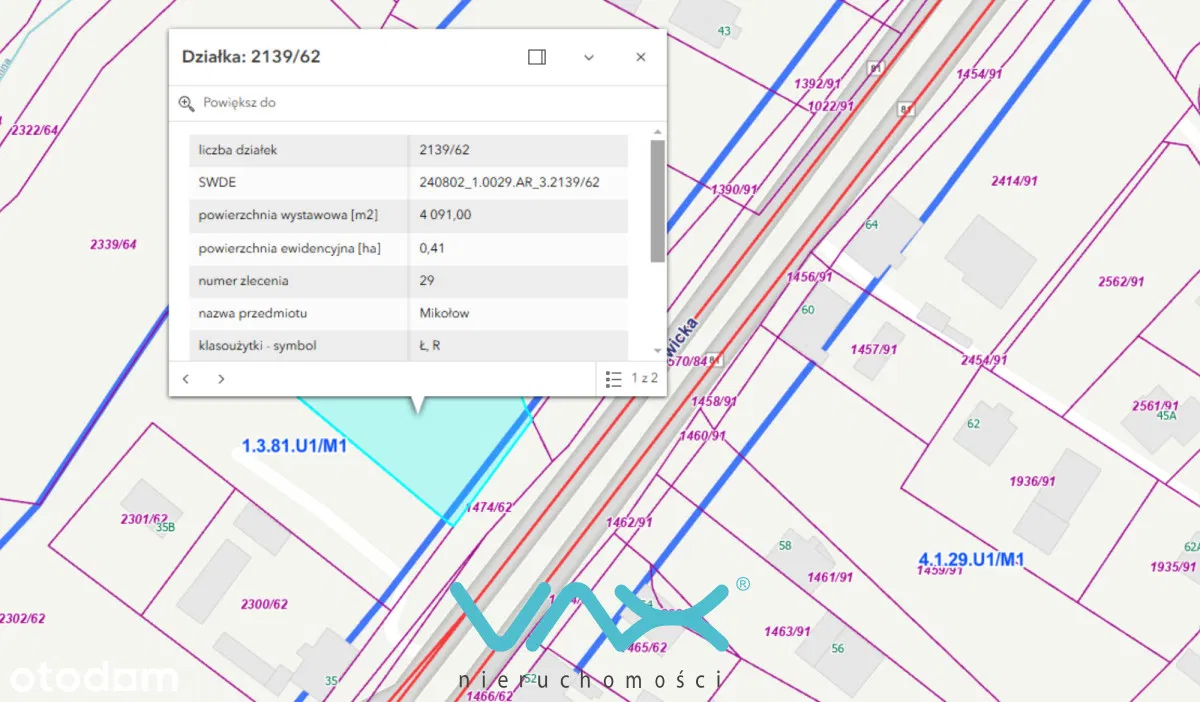Image resolution: width=1200 pixels, height=702 pixels.
Task: Select parcel 1936/91 on the map
Action: [1032, 481]
